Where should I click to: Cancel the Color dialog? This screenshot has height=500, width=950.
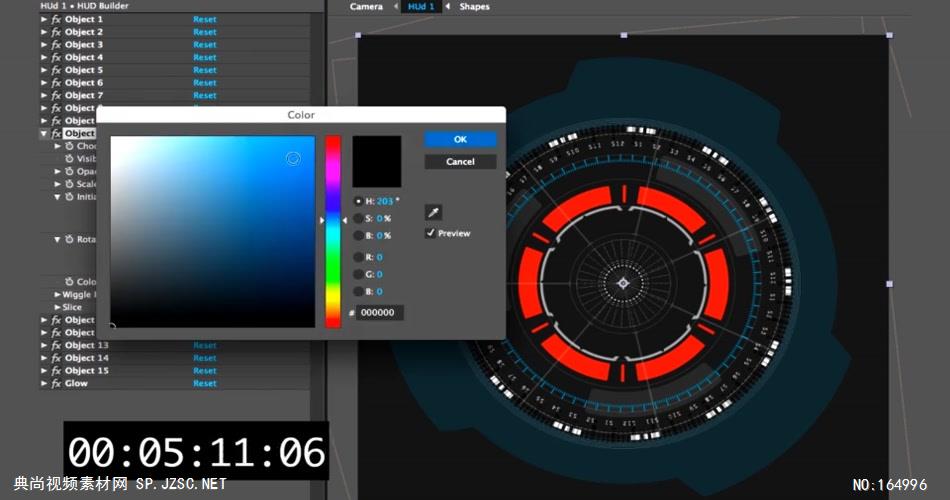pos(459,161)
